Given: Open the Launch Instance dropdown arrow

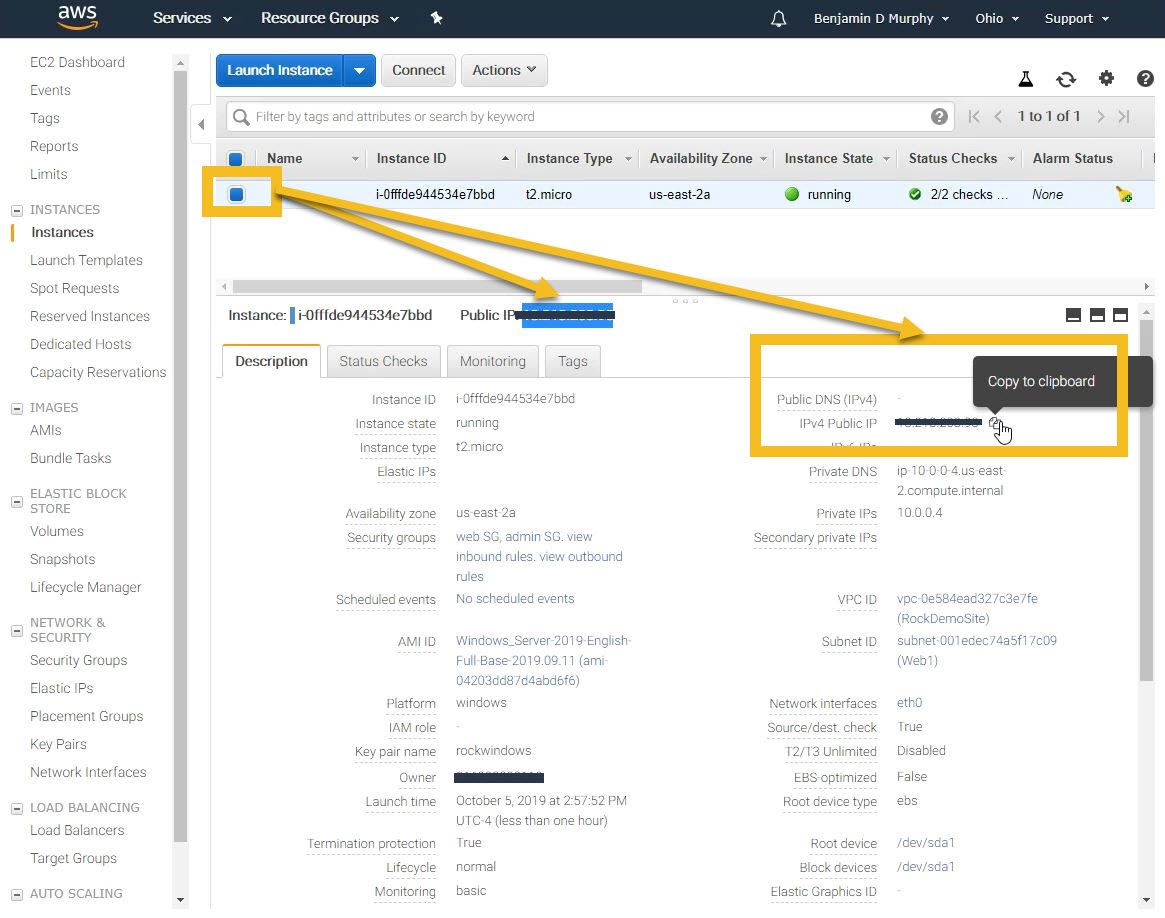Looking at the screenshot, I should [360, 71].
